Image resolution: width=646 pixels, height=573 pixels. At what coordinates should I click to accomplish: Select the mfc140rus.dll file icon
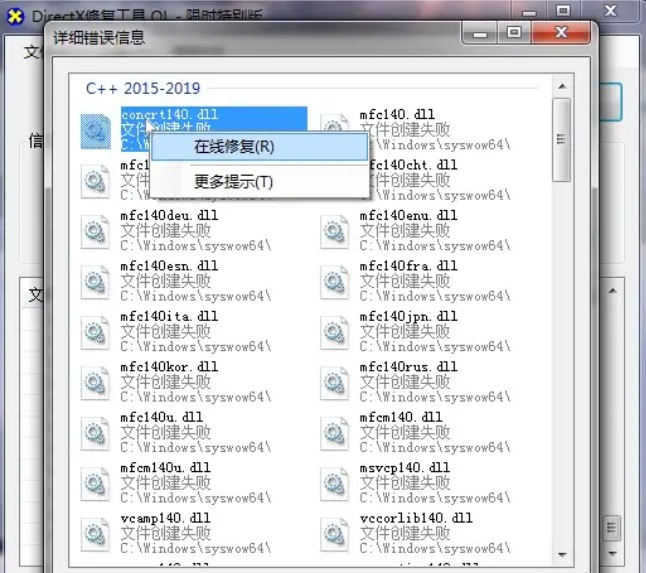(x=334, y=383)
